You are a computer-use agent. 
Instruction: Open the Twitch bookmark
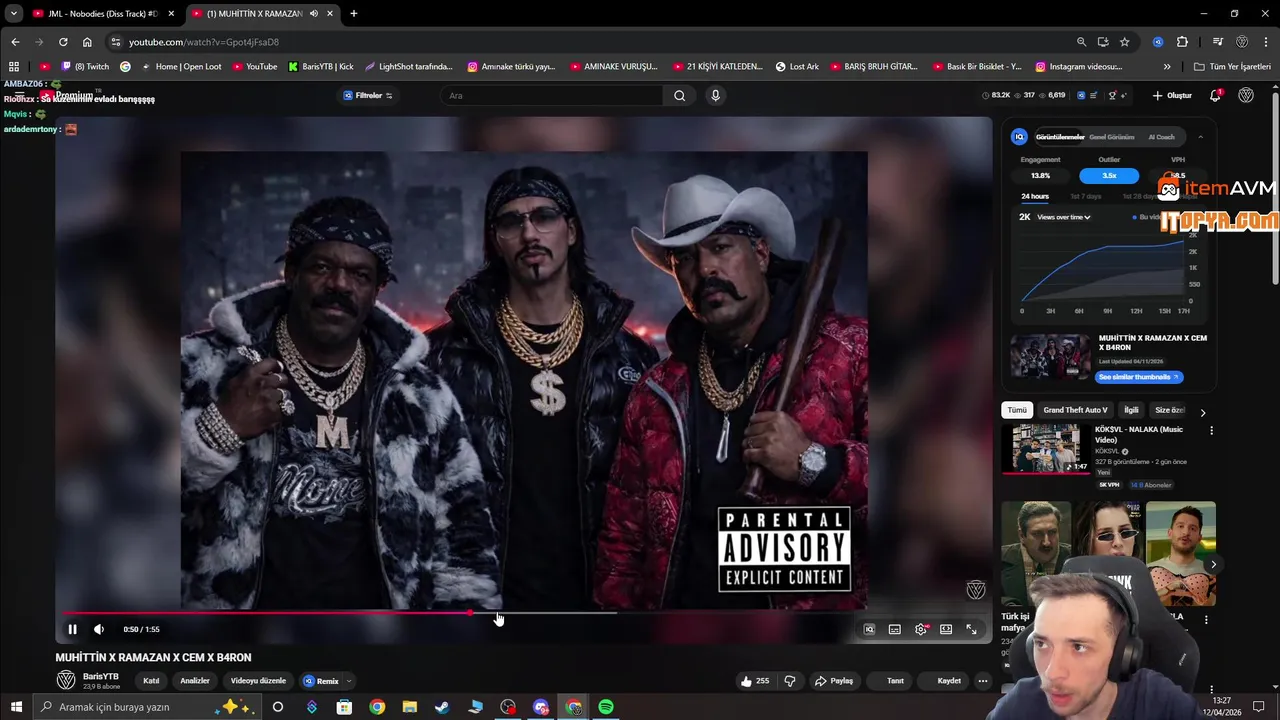85,67
